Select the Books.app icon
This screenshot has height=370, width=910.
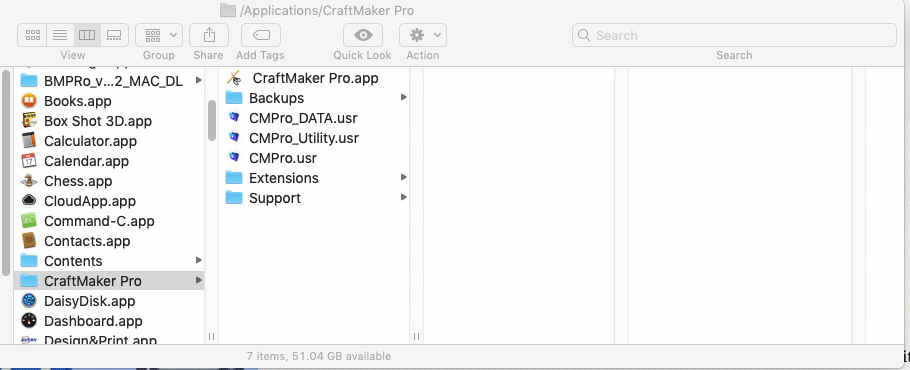[29, 101]
